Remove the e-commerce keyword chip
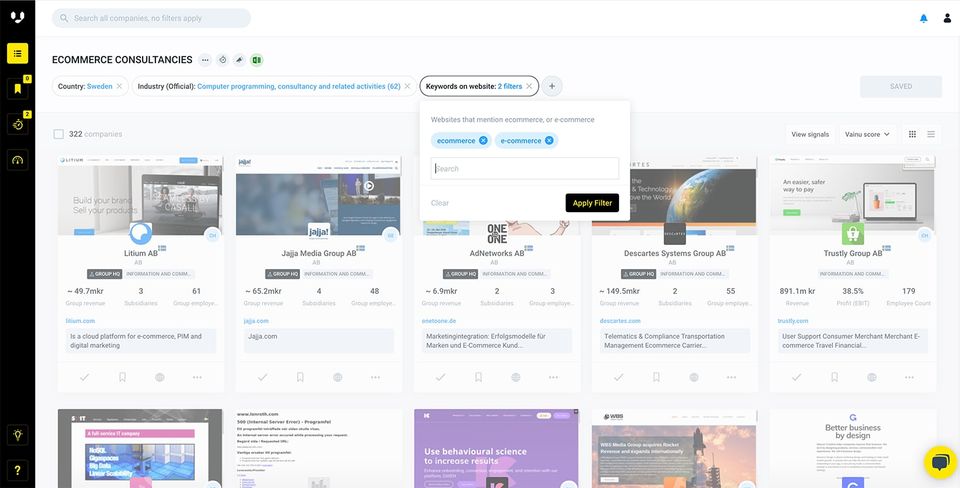 549,141
